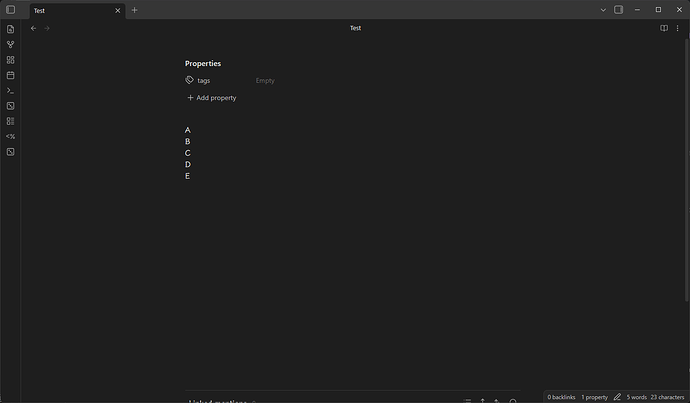This screenshot has width=690, height=403.
Task: Open the canvas grid icon
Action: (11, 60)
